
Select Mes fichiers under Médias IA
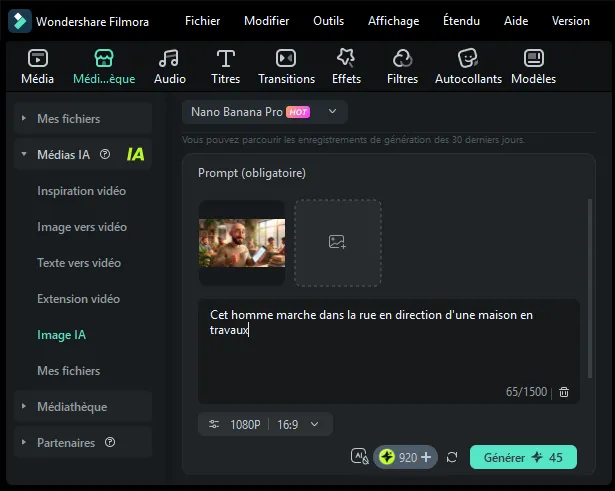tap(69, 371)
